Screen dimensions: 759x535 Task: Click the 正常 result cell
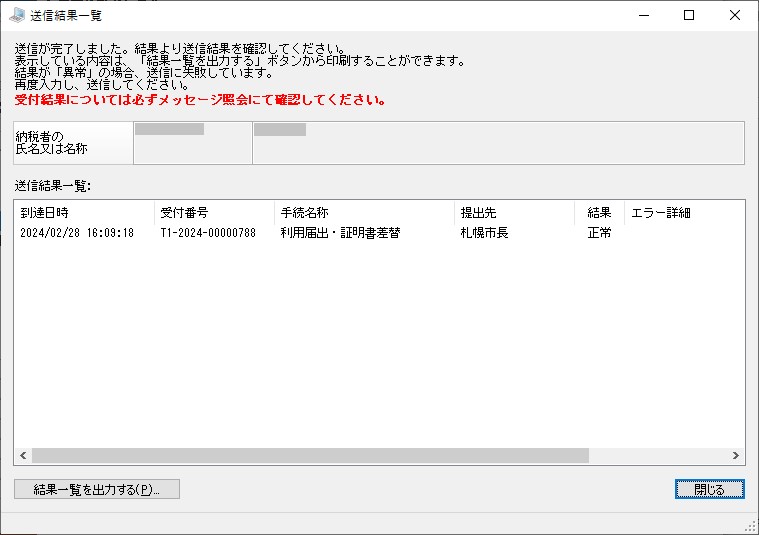click(x=599, y=233)
